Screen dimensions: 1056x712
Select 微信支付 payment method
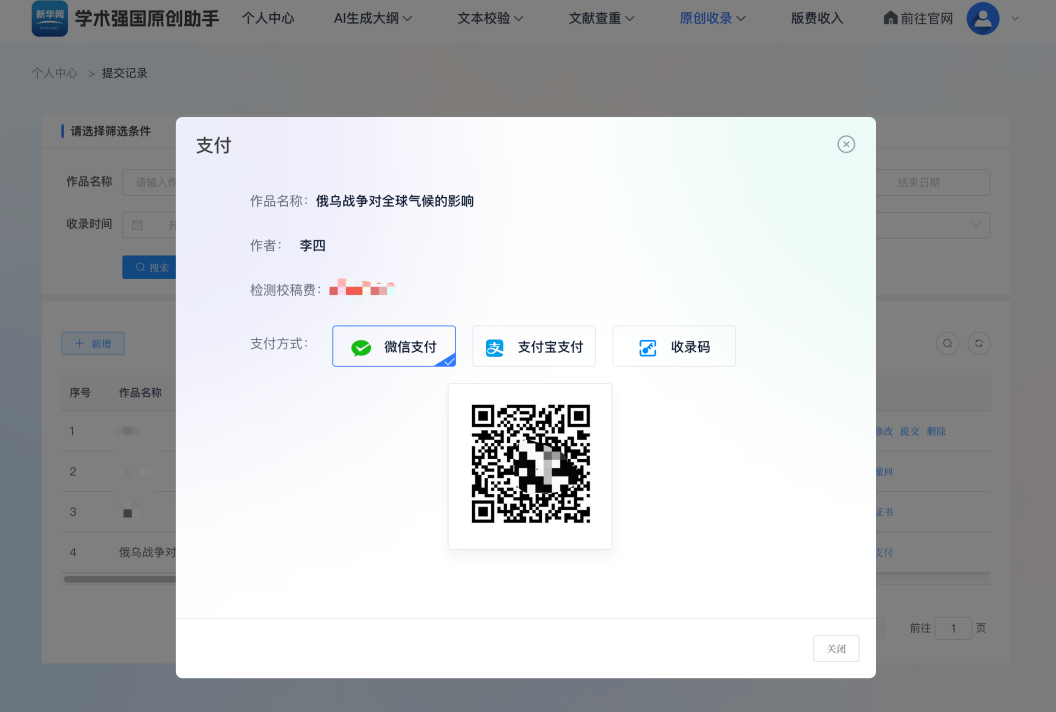click(394, 347)
